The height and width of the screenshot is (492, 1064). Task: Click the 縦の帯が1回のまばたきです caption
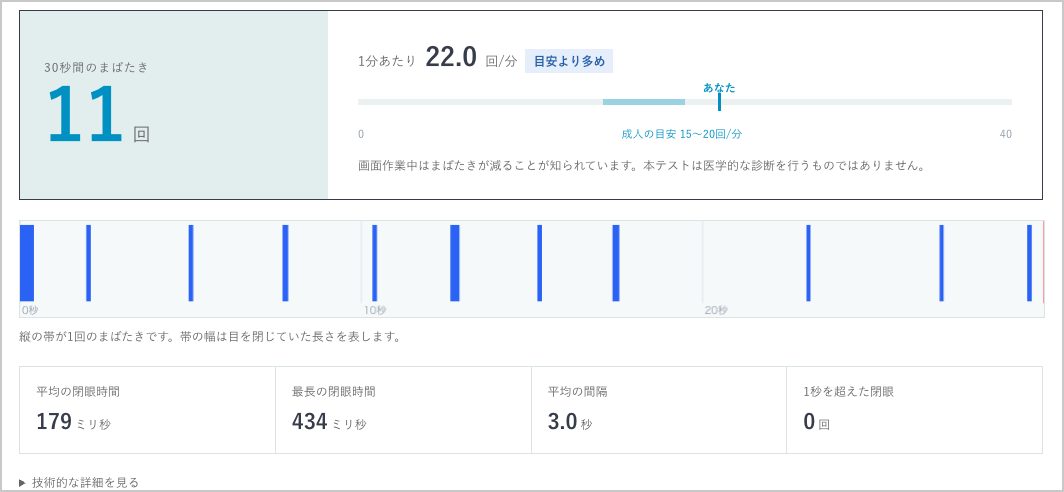tap(210, 337)
